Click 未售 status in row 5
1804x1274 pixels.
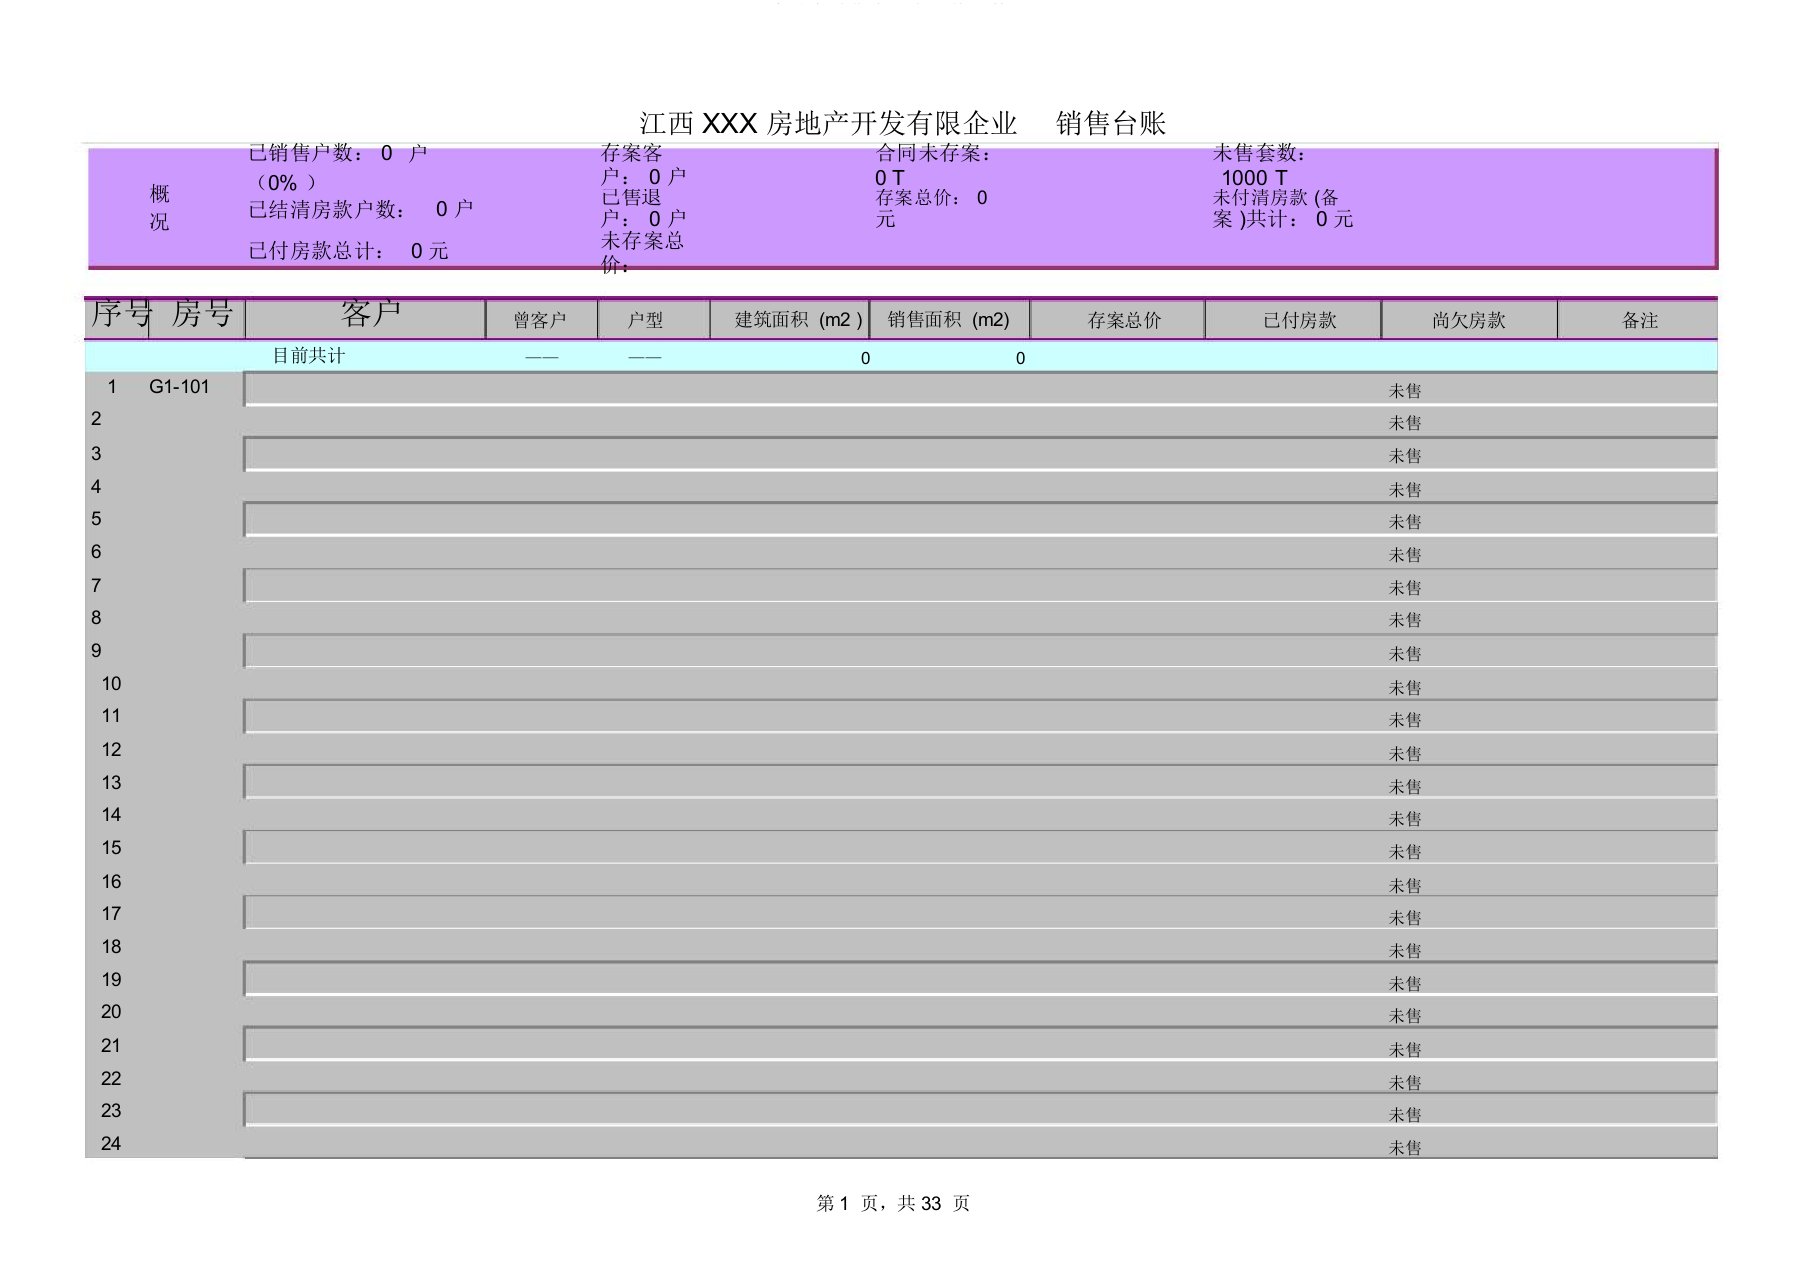1405,522
